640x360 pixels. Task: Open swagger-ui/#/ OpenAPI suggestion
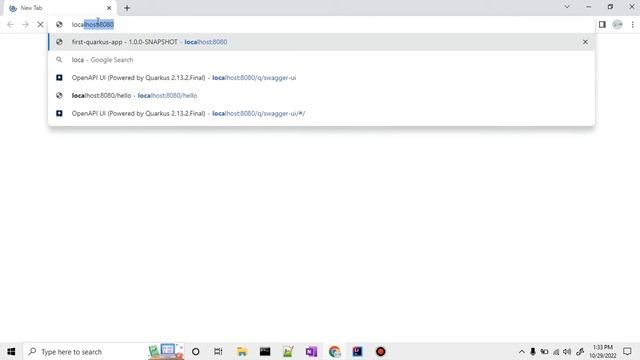[321, 113]
